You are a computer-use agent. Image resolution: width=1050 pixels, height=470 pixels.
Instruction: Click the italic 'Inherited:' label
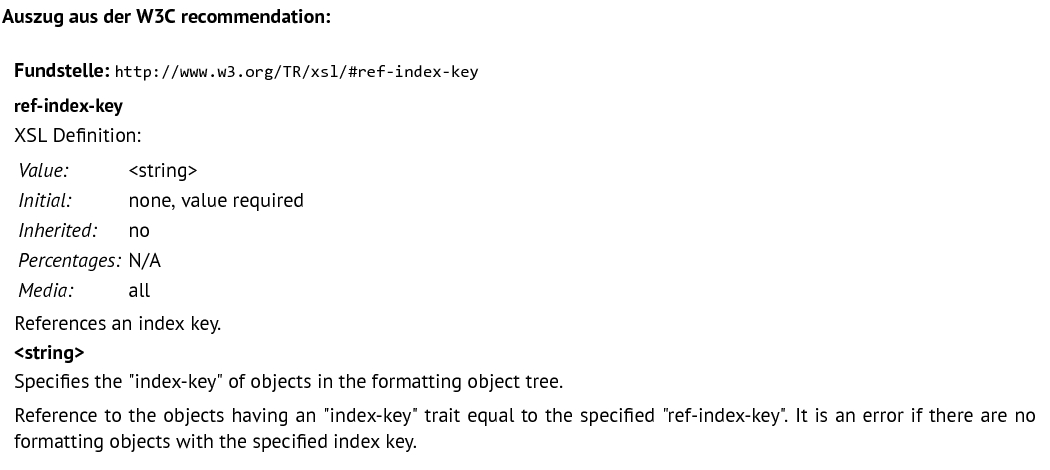point(58,230)
